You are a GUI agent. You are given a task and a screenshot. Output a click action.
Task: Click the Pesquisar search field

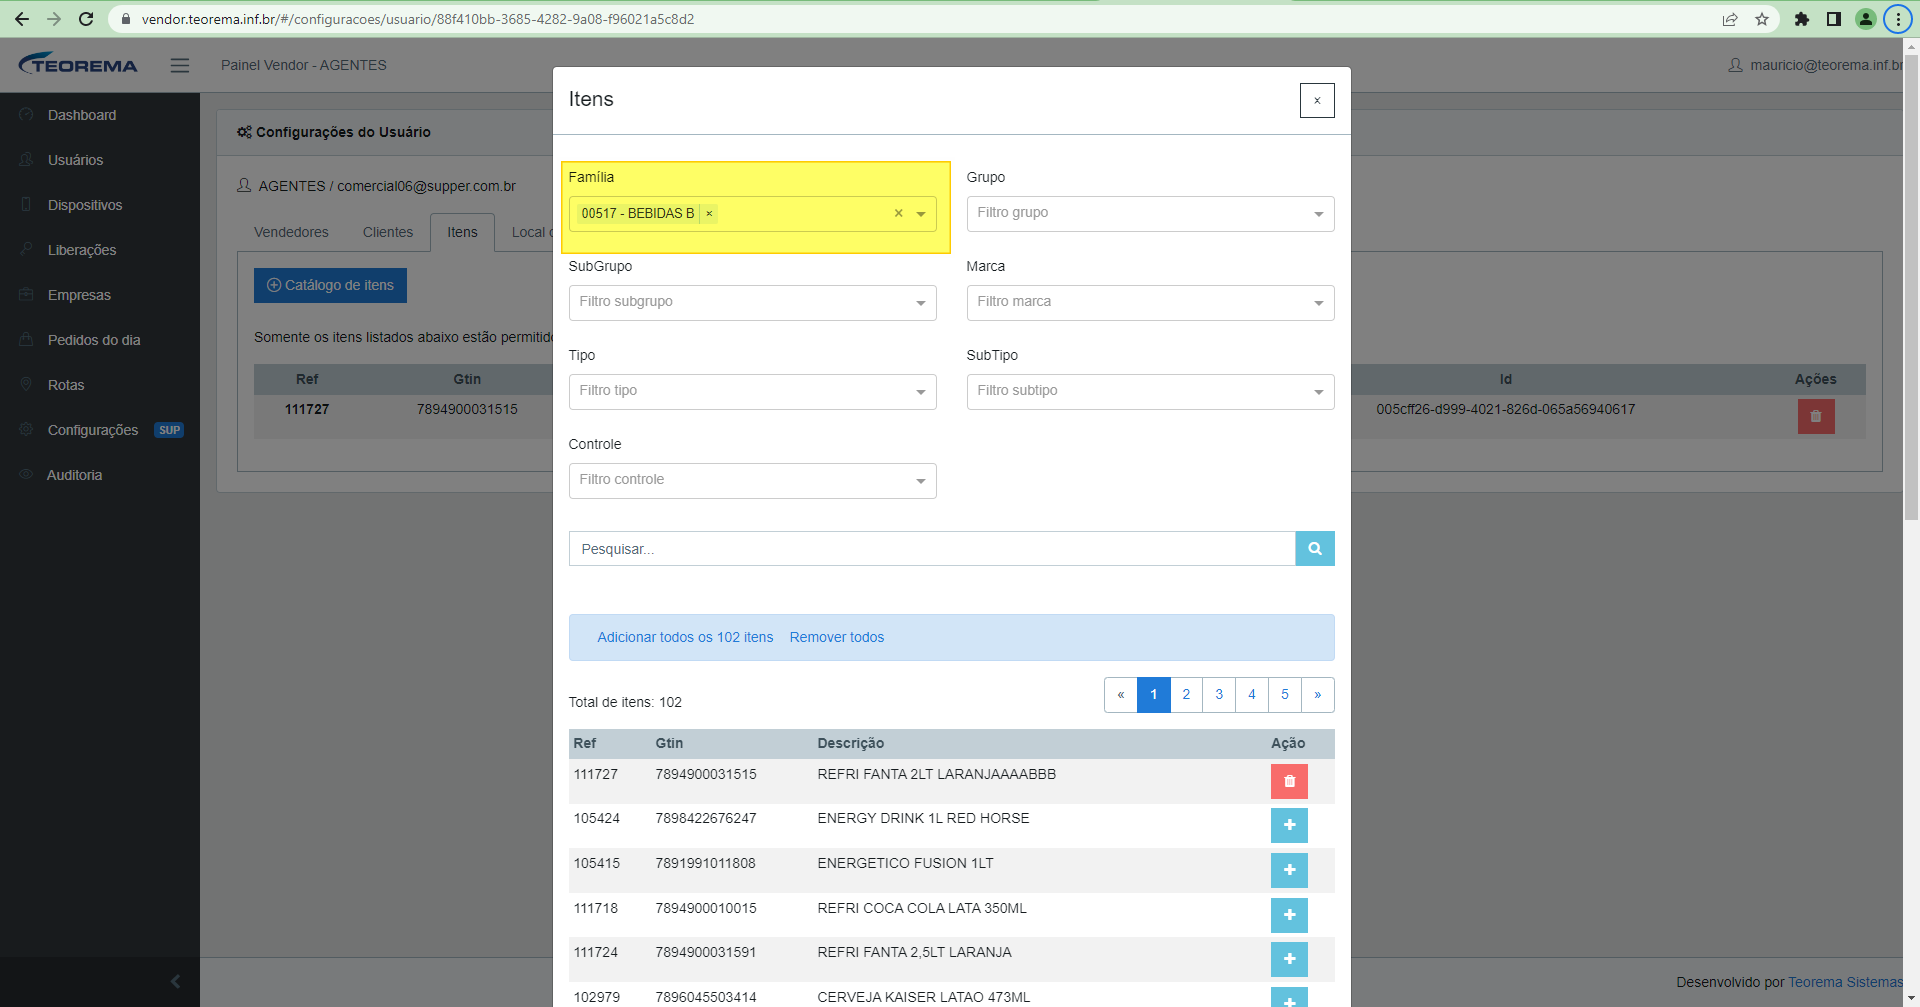(932, 549)
